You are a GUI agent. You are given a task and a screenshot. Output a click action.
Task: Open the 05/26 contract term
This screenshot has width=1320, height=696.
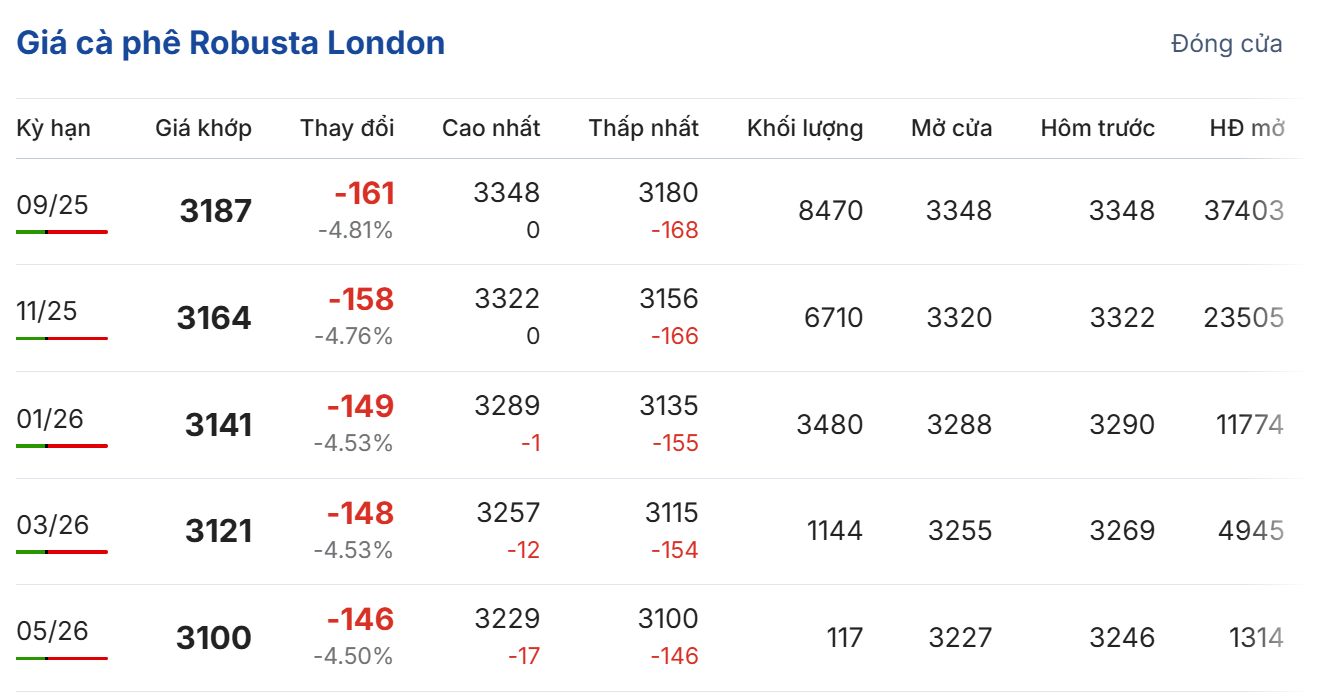click(53, 631)
